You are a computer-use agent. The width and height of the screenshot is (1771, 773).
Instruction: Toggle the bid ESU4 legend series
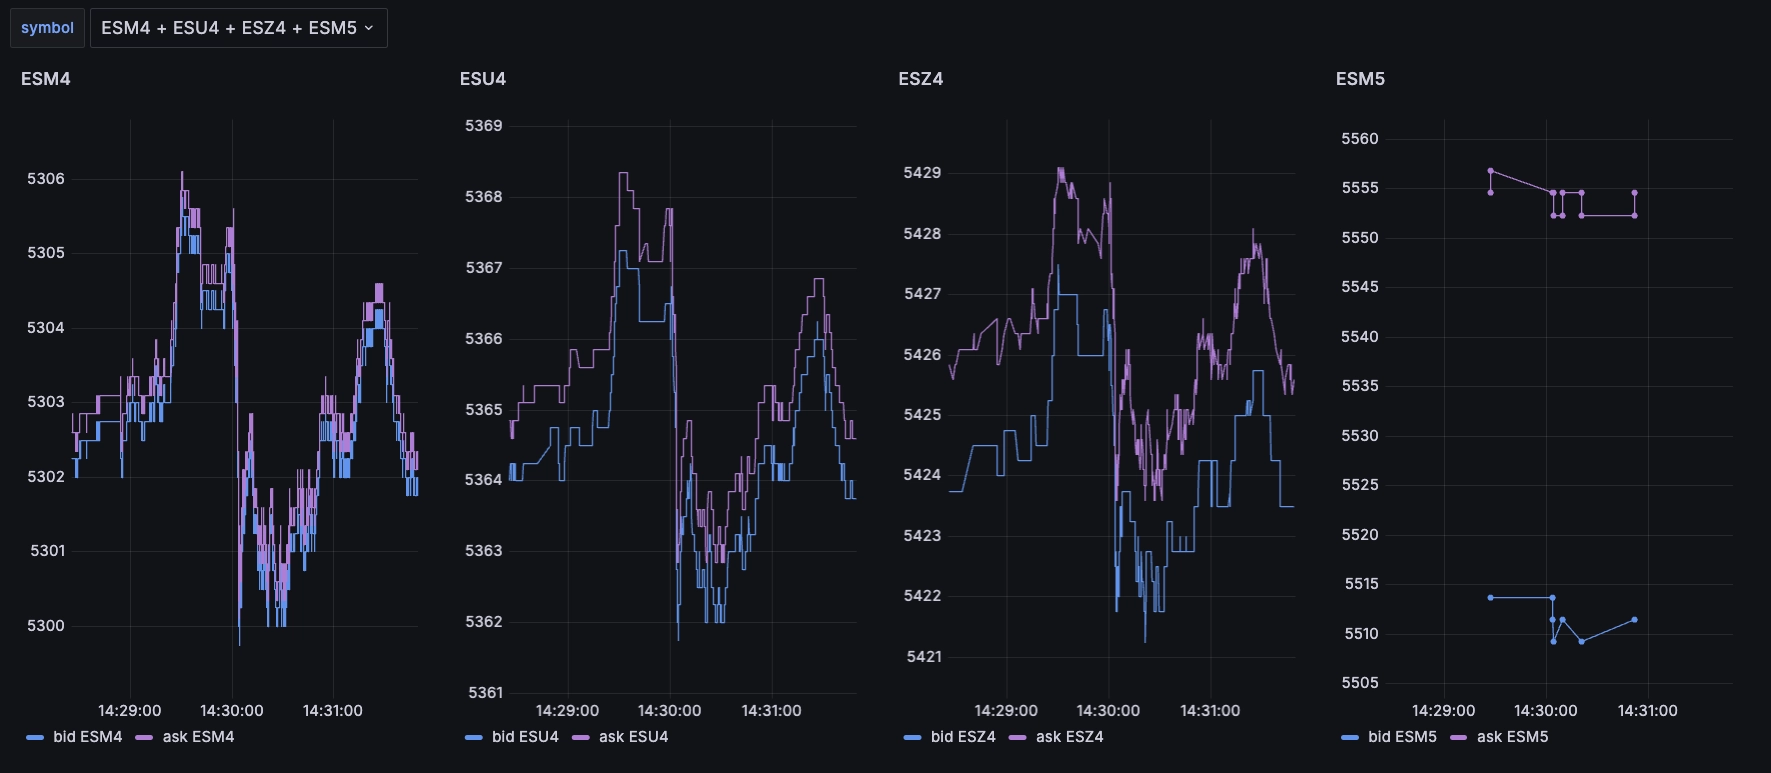[525, 737]
